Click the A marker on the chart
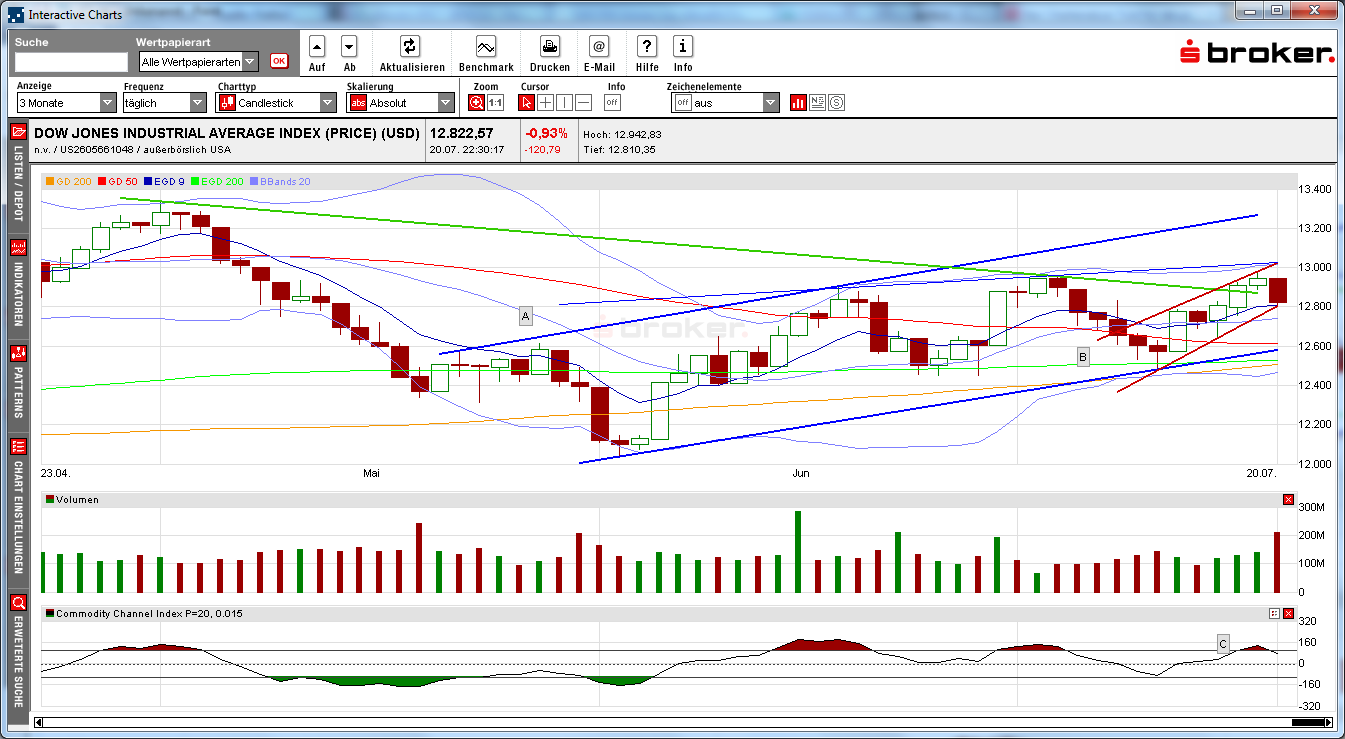Image resolution: width=1345 pixels, height=739 pixels. [x=525, y=317]
